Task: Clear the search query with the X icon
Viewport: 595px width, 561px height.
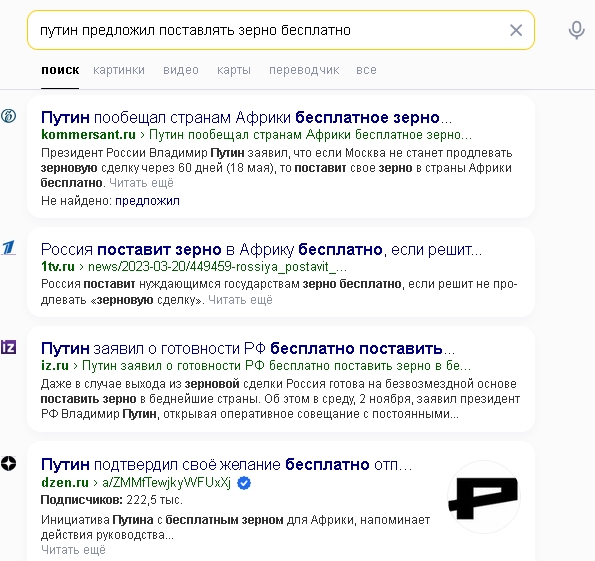Action: click(516, 30)
